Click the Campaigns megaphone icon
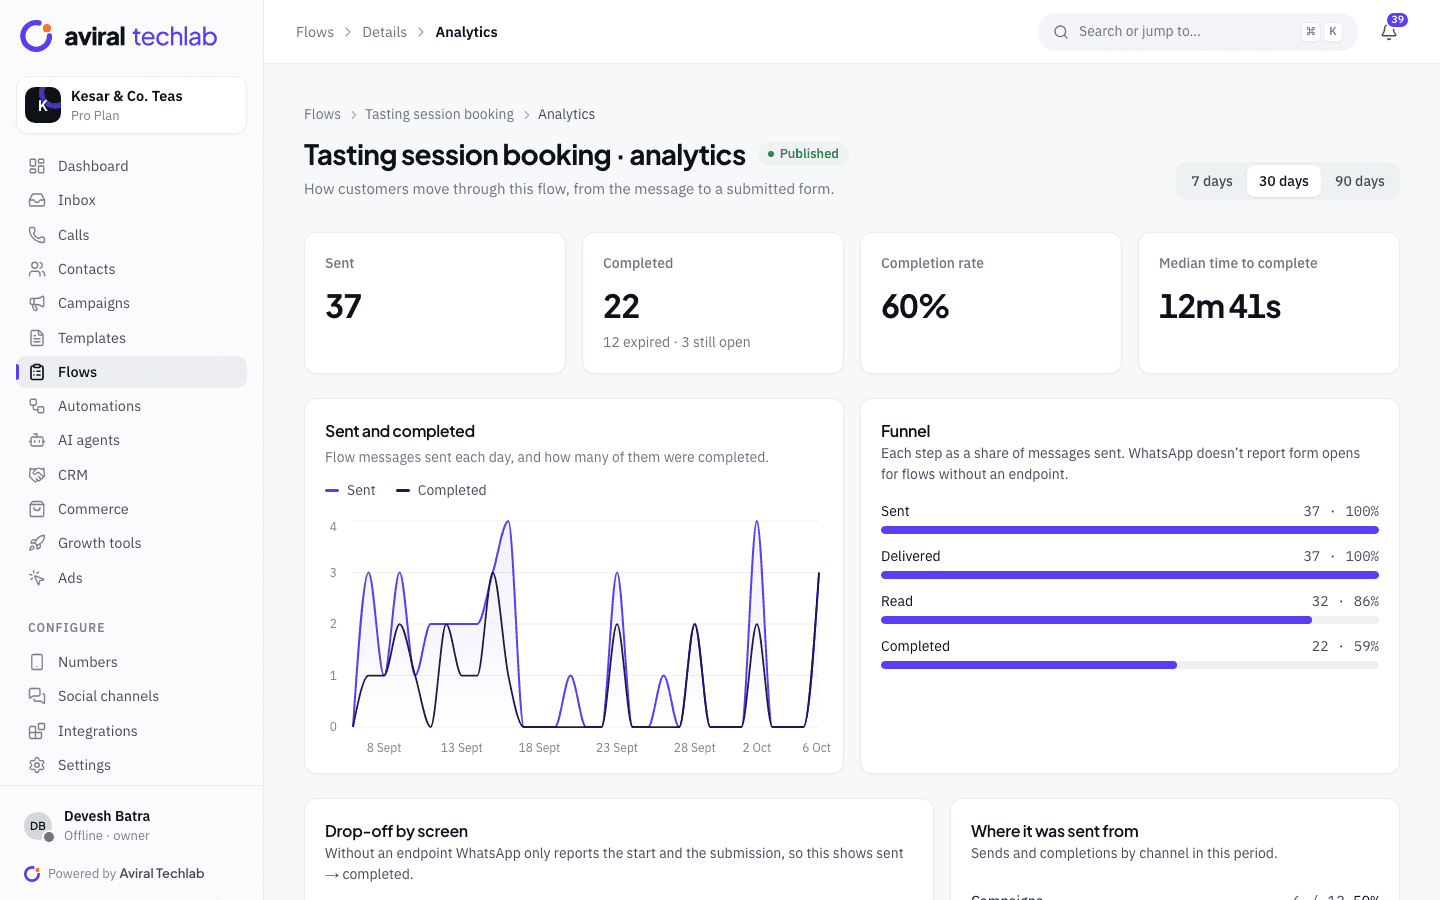 coord(37,303)
